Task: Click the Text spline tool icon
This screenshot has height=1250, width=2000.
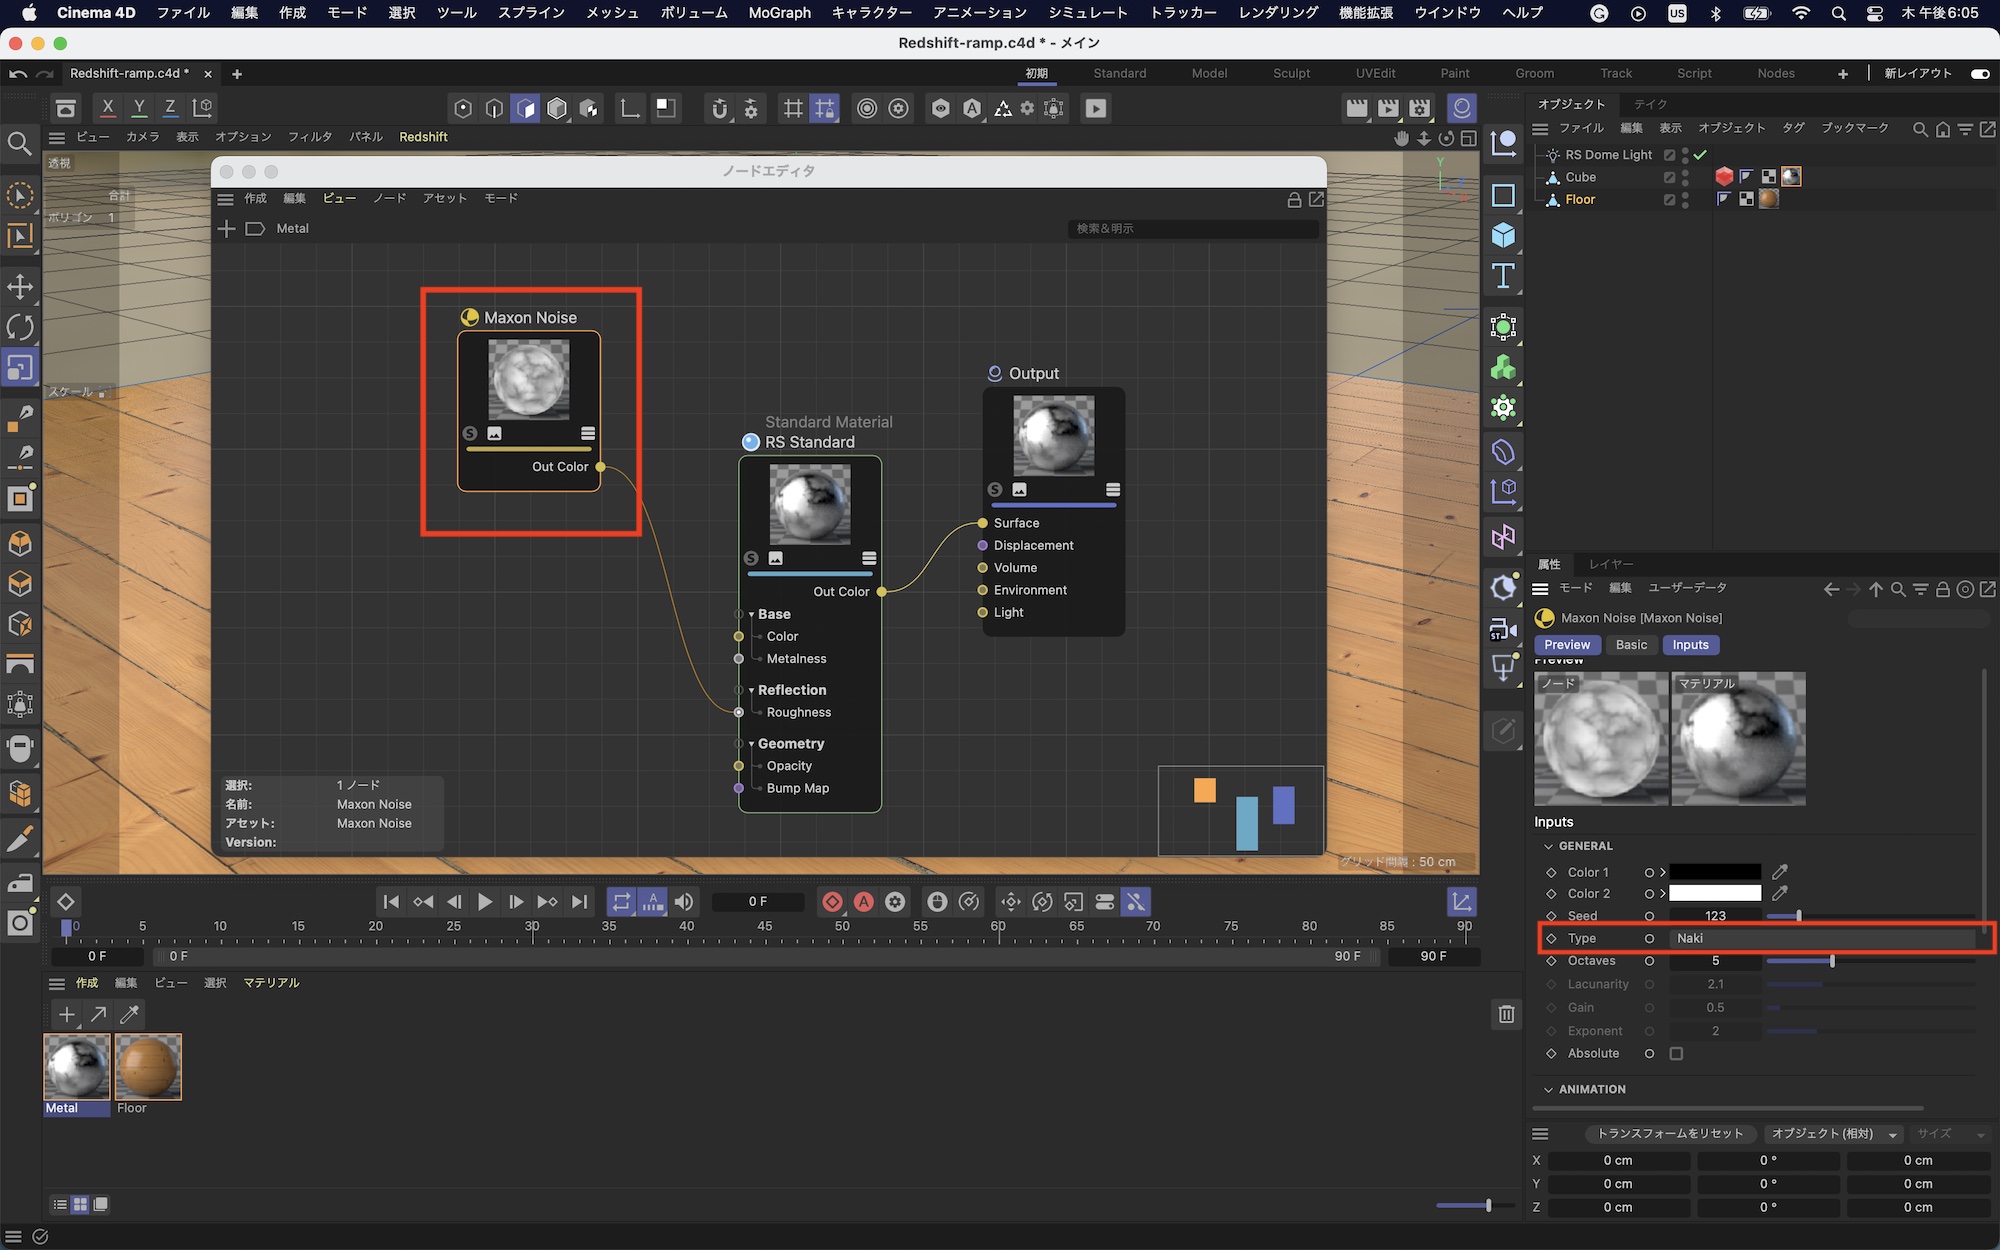Action: click(x=1503, y=276)
